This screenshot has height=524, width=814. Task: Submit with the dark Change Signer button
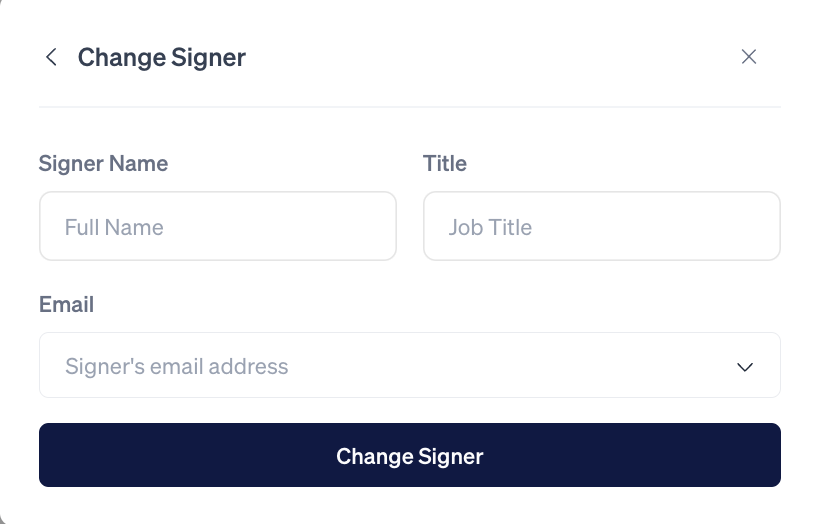click(x=410, y=455)
